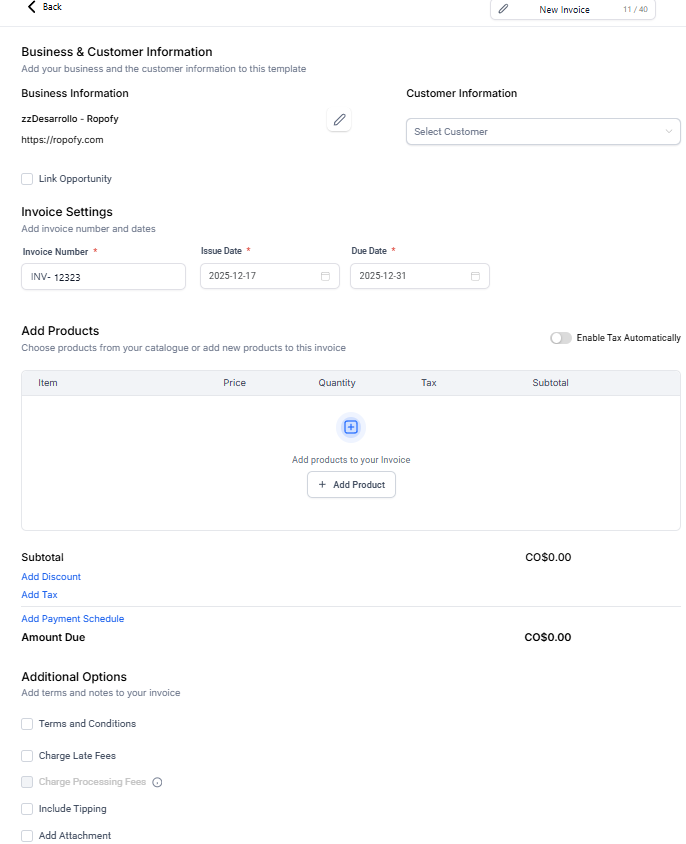Check the Add Attachment checkbox
Image resolution: width=686 pixels, height=844 pixels.
(27, 836)
